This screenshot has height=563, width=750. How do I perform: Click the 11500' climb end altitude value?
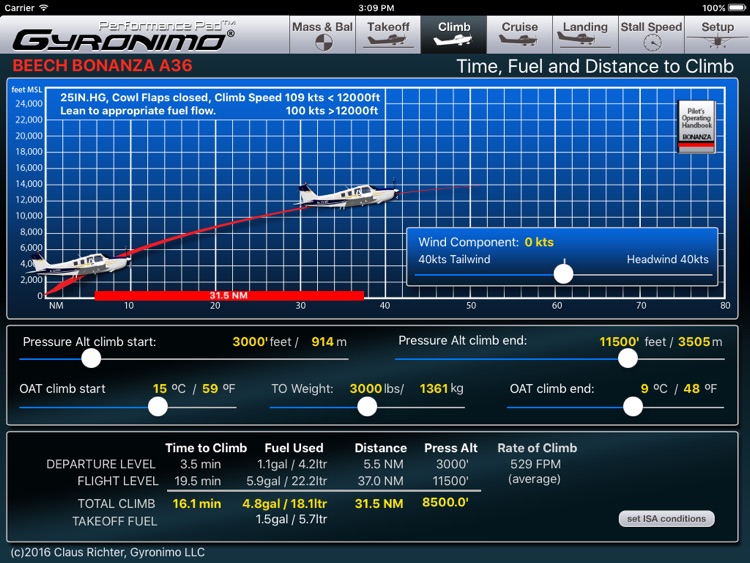pyautogui.click(x=619, y=342)
